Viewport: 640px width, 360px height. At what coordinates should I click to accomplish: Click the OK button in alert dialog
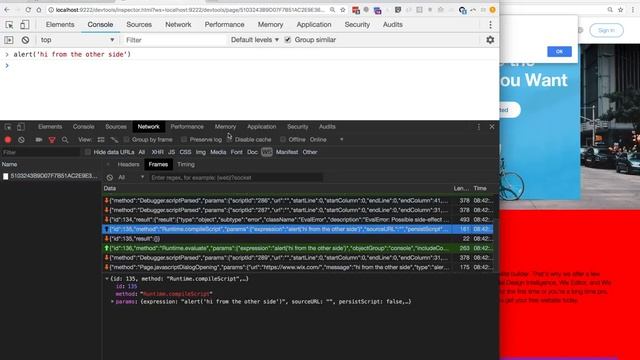tap(559, 52)
